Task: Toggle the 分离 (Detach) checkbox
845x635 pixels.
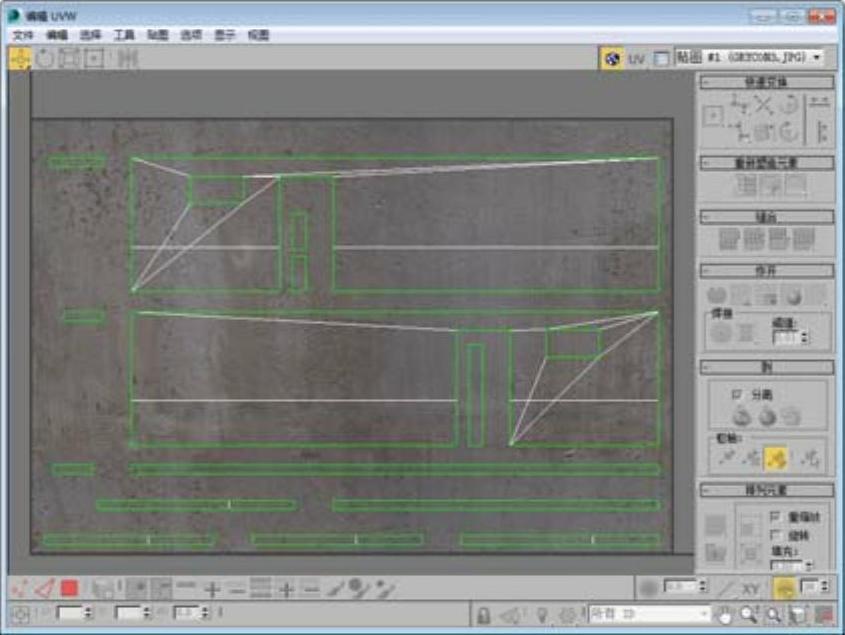Action: click(738, 395)
